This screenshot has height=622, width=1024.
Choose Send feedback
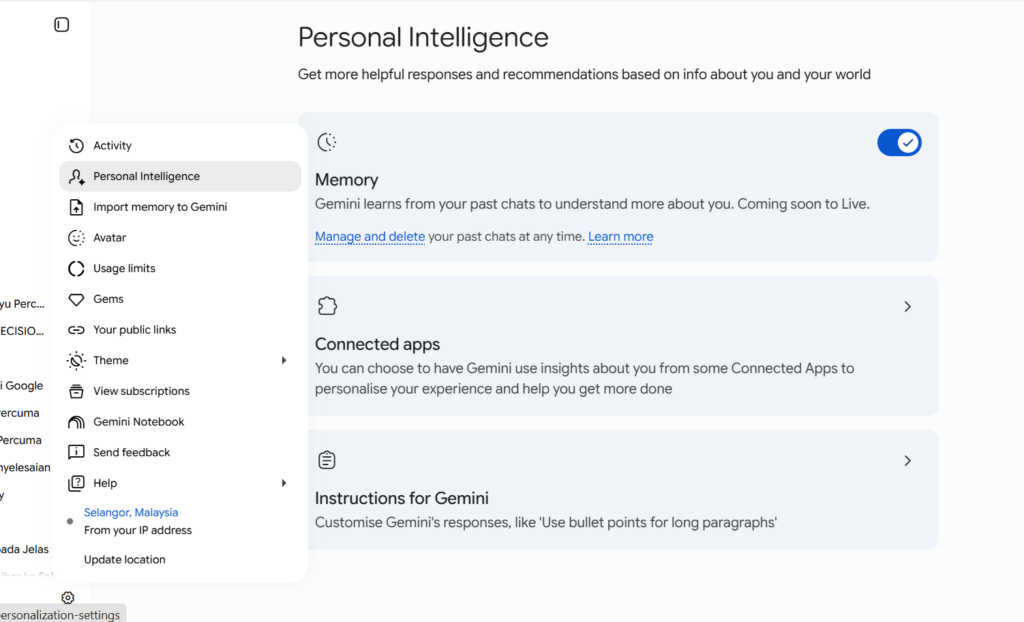click(180, 453)
